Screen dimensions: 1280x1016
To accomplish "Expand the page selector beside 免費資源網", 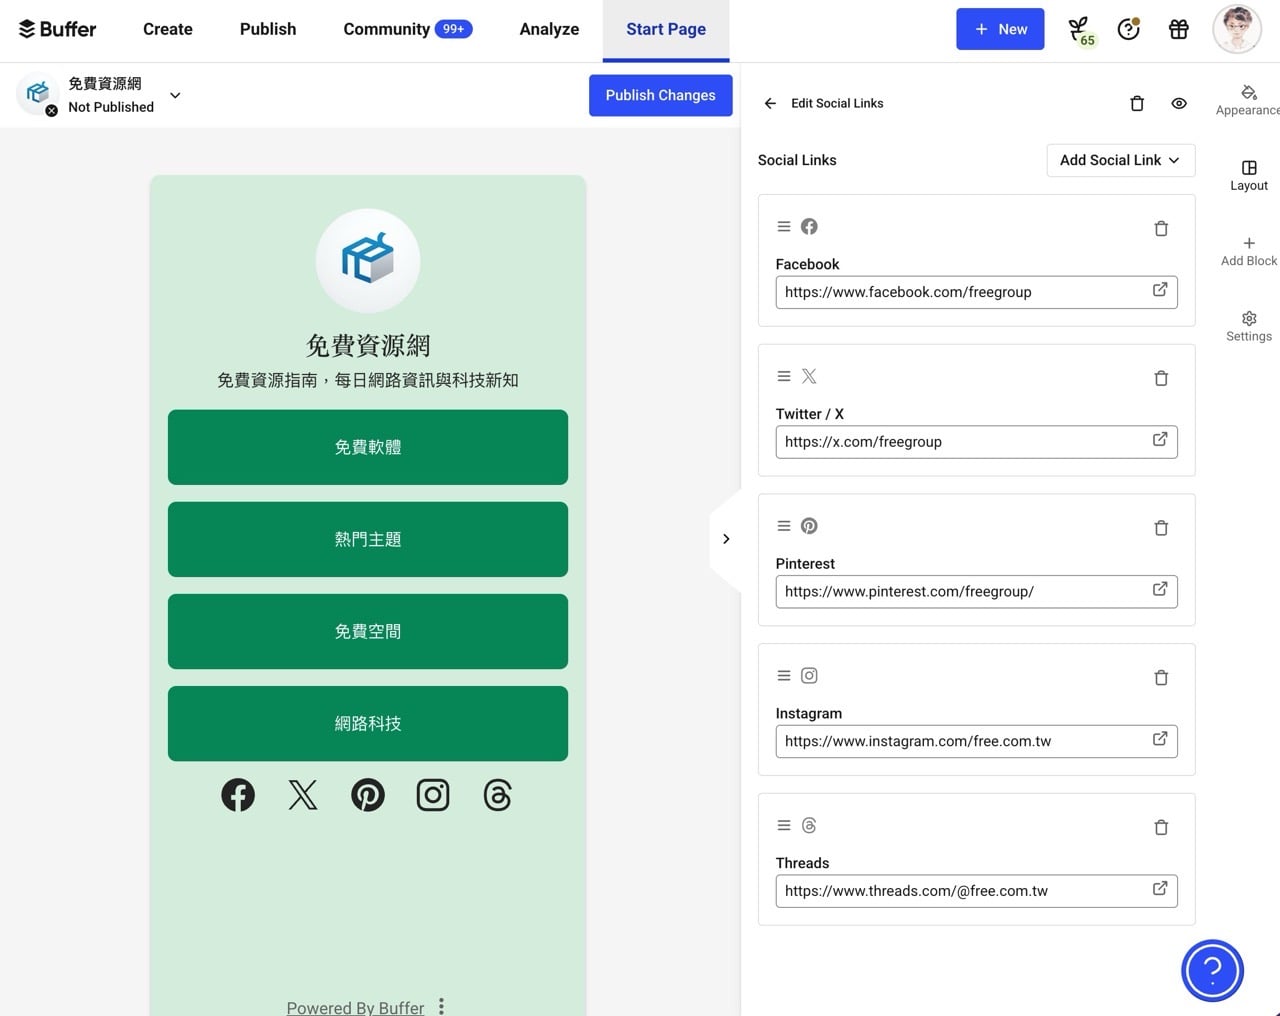I will (175, 95).
